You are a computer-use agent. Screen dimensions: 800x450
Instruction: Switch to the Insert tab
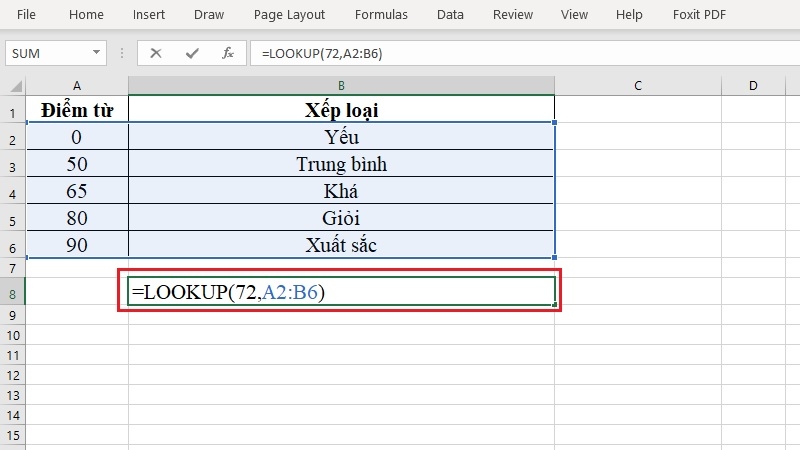[148, 15]
